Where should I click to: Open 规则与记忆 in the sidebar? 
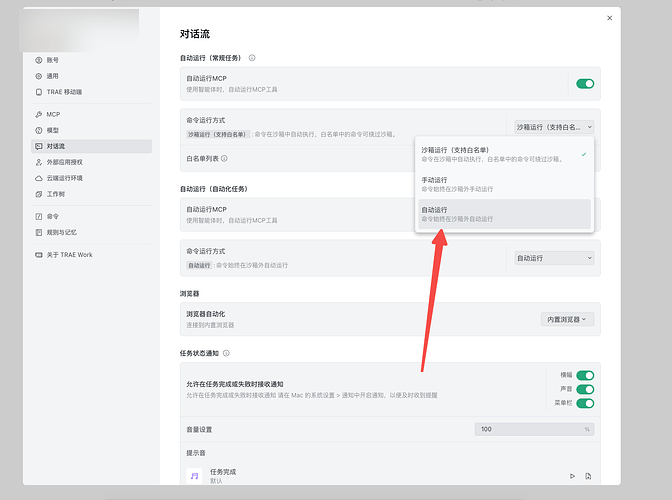[91, 232]
